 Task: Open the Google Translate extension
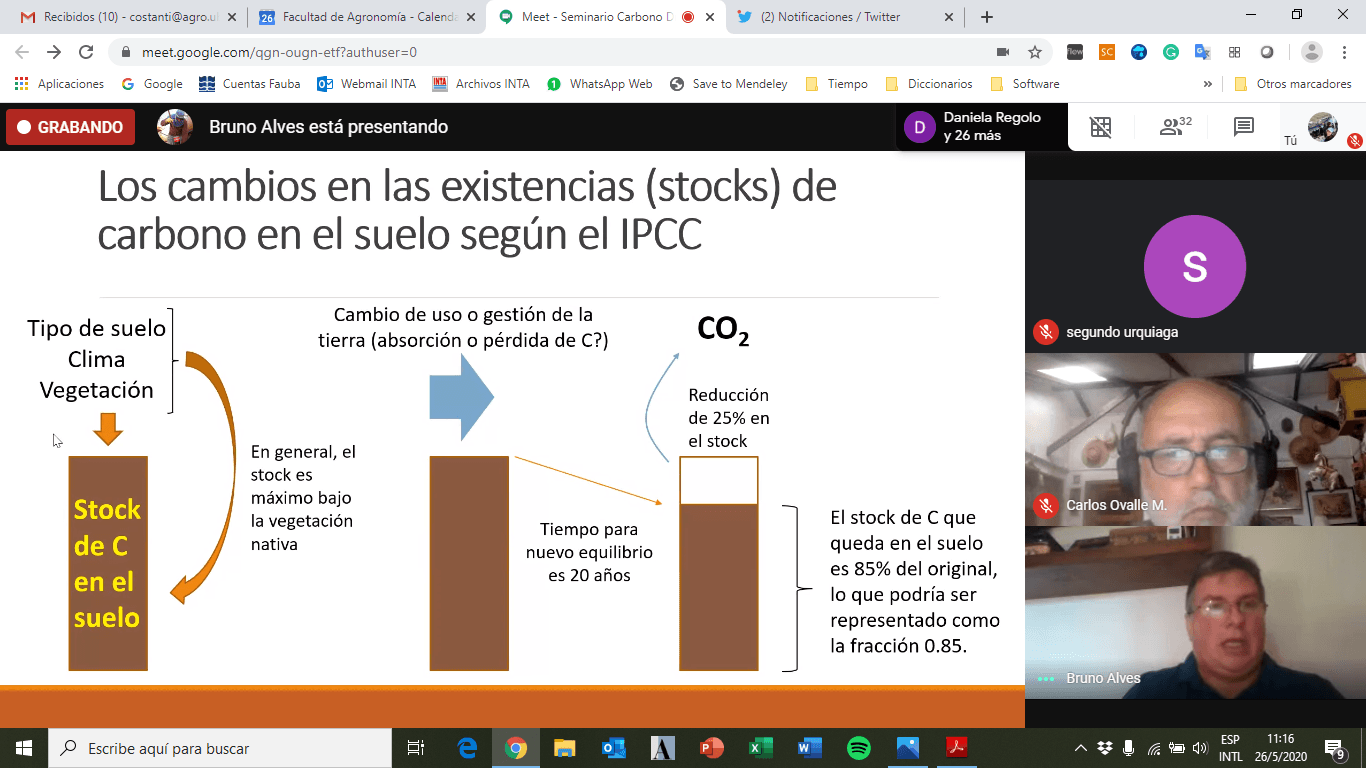click(x=1202, y=52)
